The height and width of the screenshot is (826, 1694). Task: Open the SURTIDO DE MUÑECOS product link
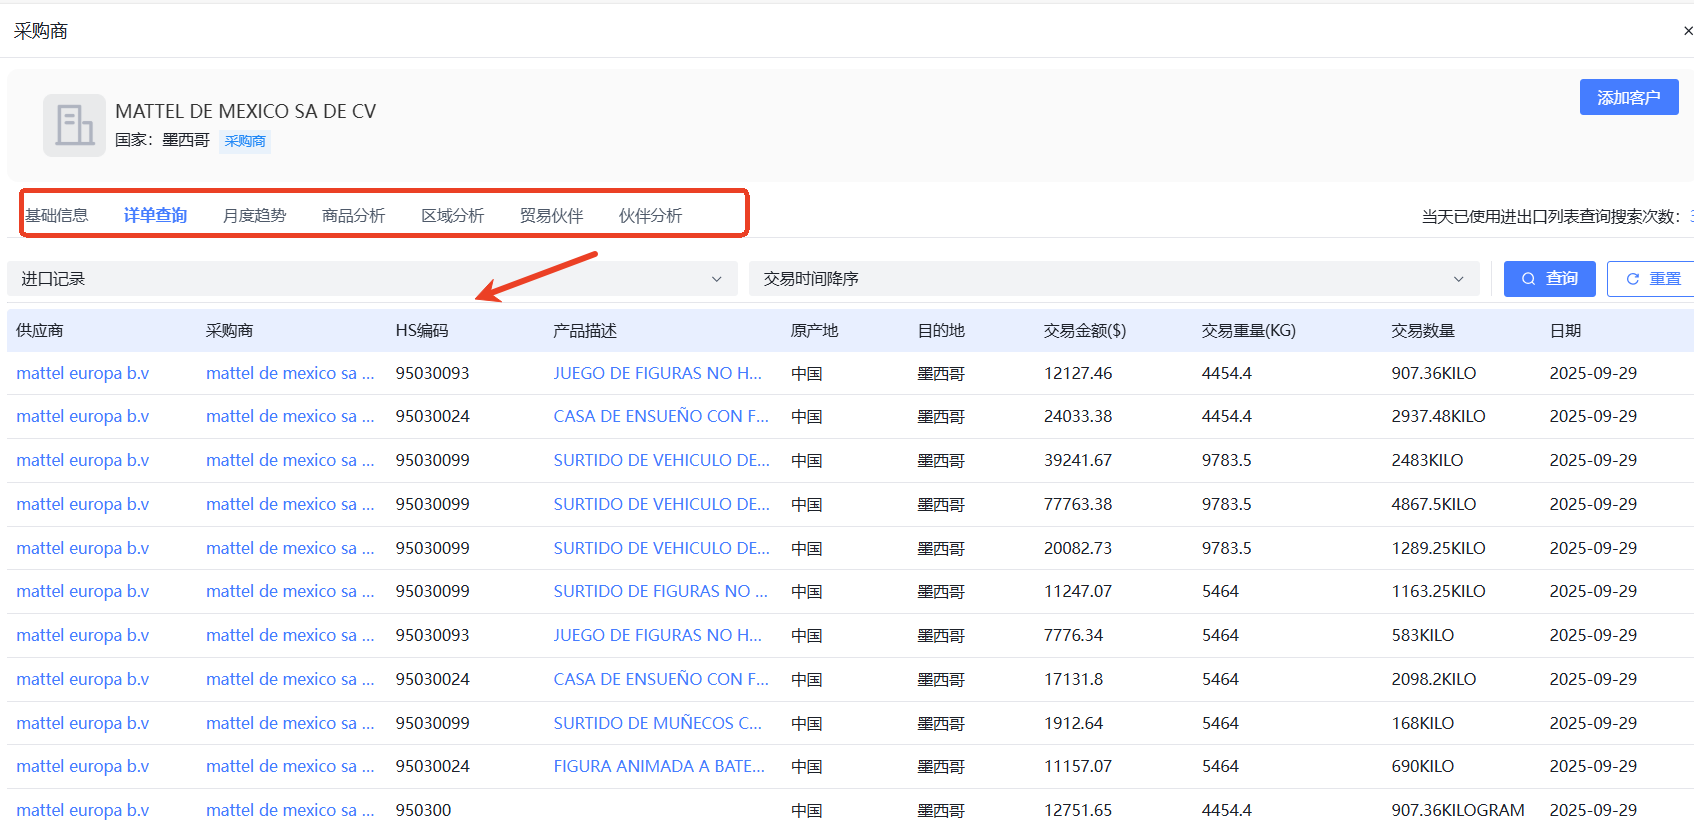pyautogui.click(x=658, y=723)
